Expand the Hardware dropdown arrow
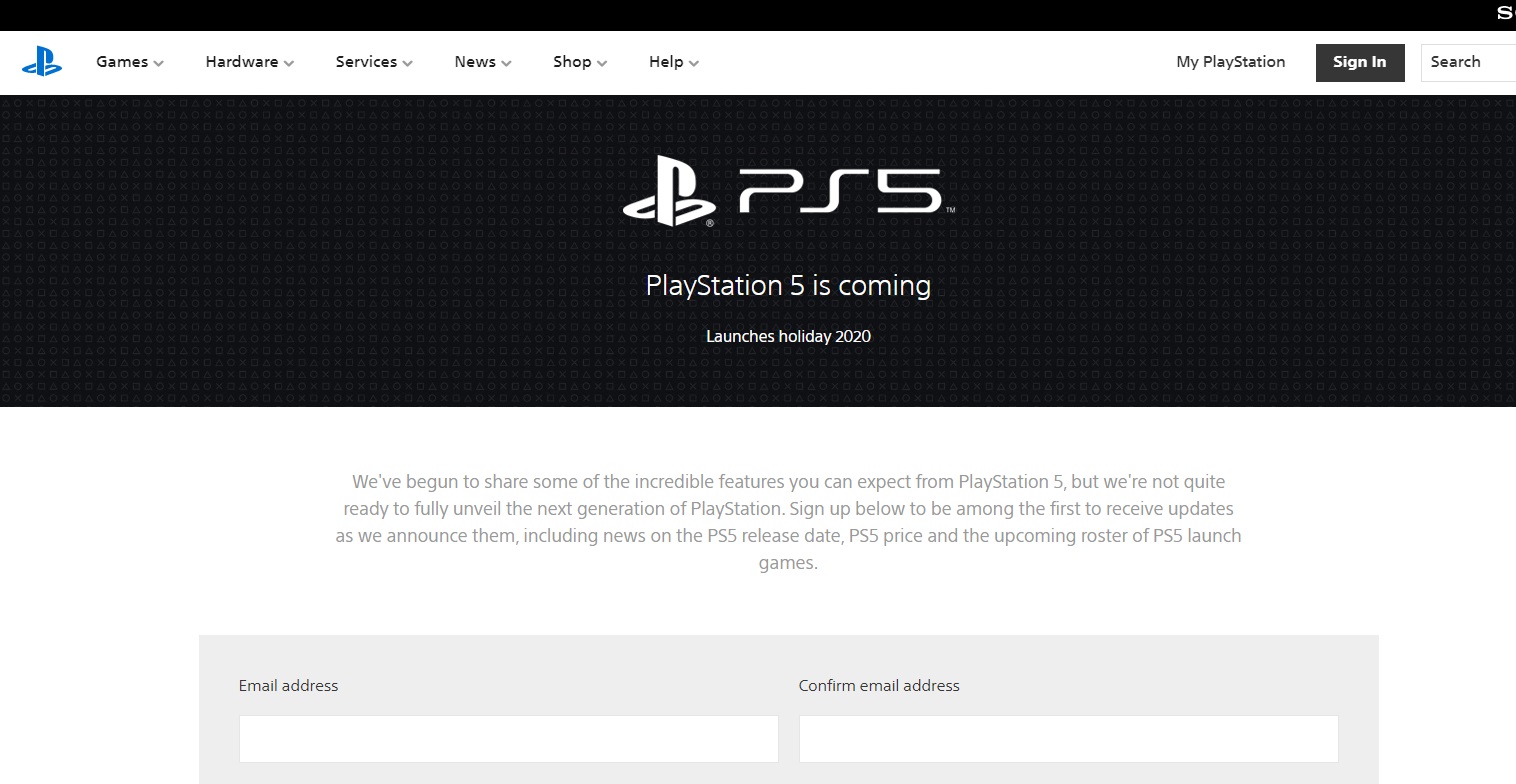 click(289, 63)
